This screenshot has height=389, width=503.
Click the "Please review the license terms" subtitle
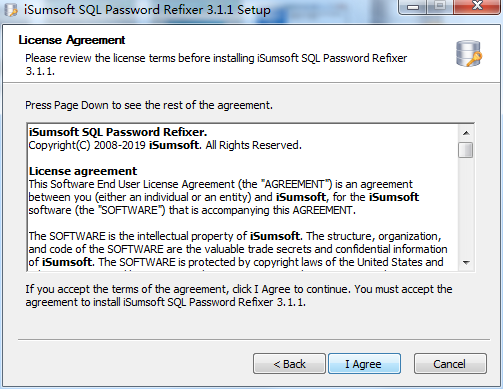(216, 64)
